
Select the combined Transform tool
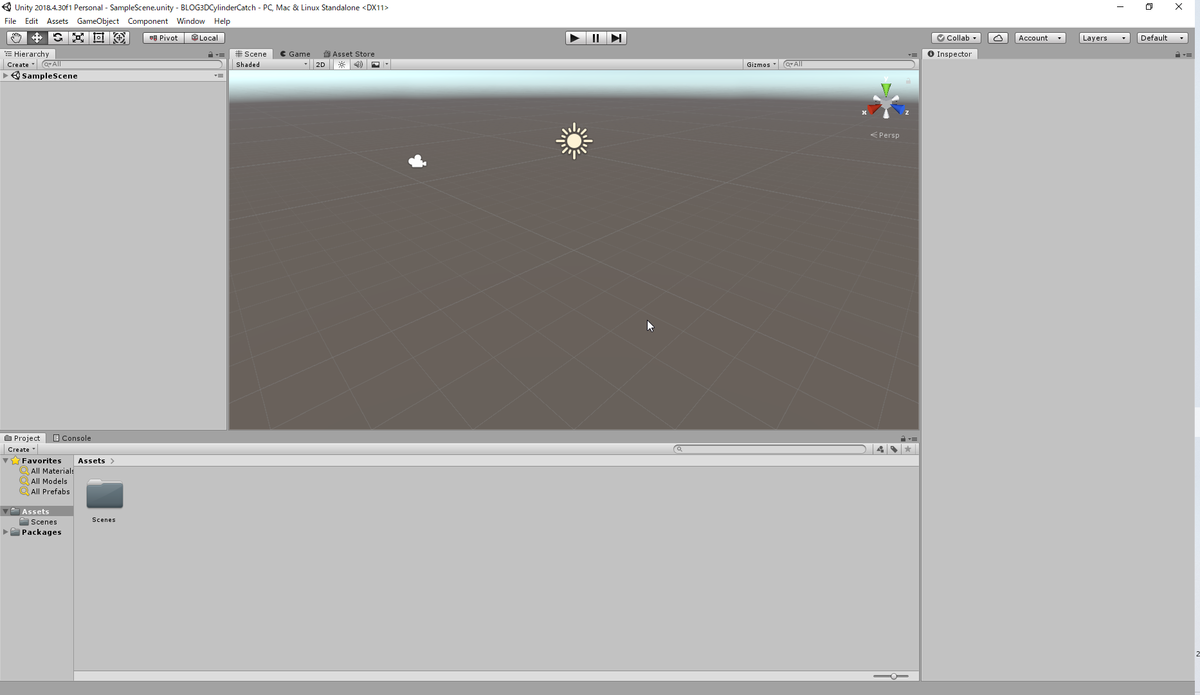tap(119, 38)
